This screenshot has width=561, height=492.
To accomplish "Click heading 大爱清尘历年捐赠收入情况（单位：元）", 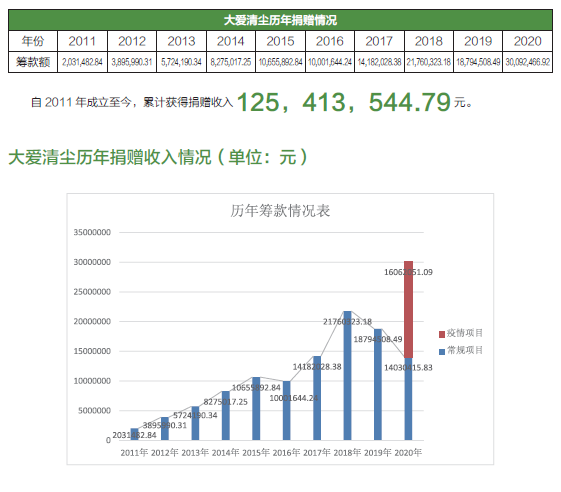I will [x=158, y=157].
